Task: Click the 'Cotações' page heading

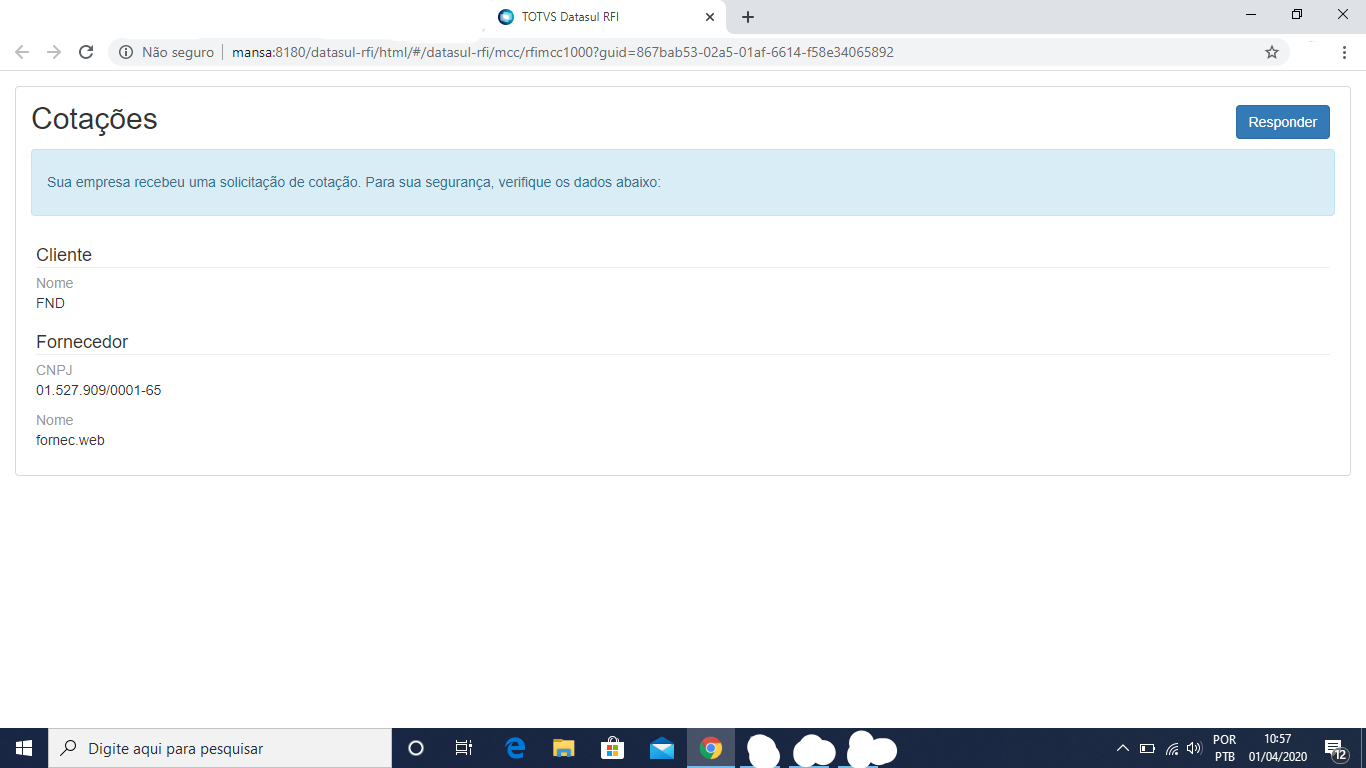Action: tap(94, 118)
